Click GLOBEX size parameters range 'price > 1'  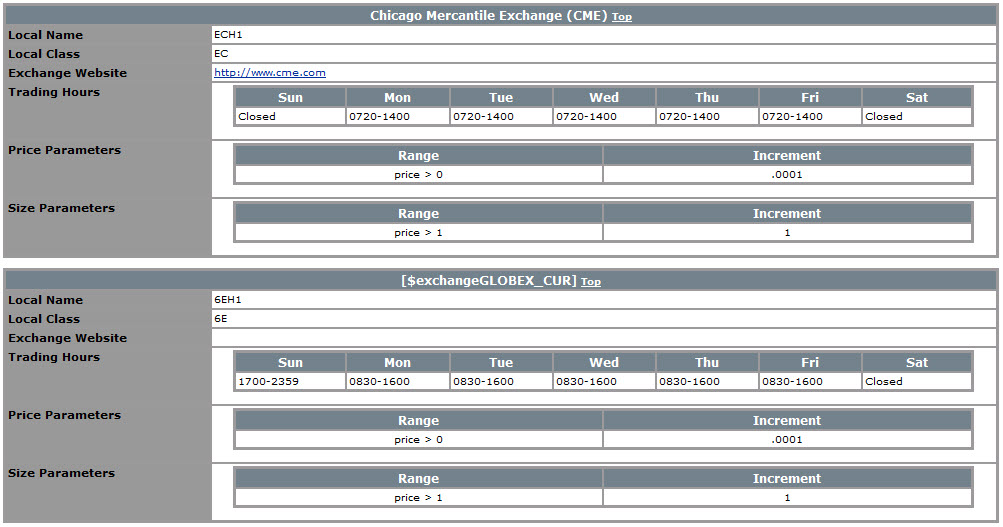coord(418,498)
